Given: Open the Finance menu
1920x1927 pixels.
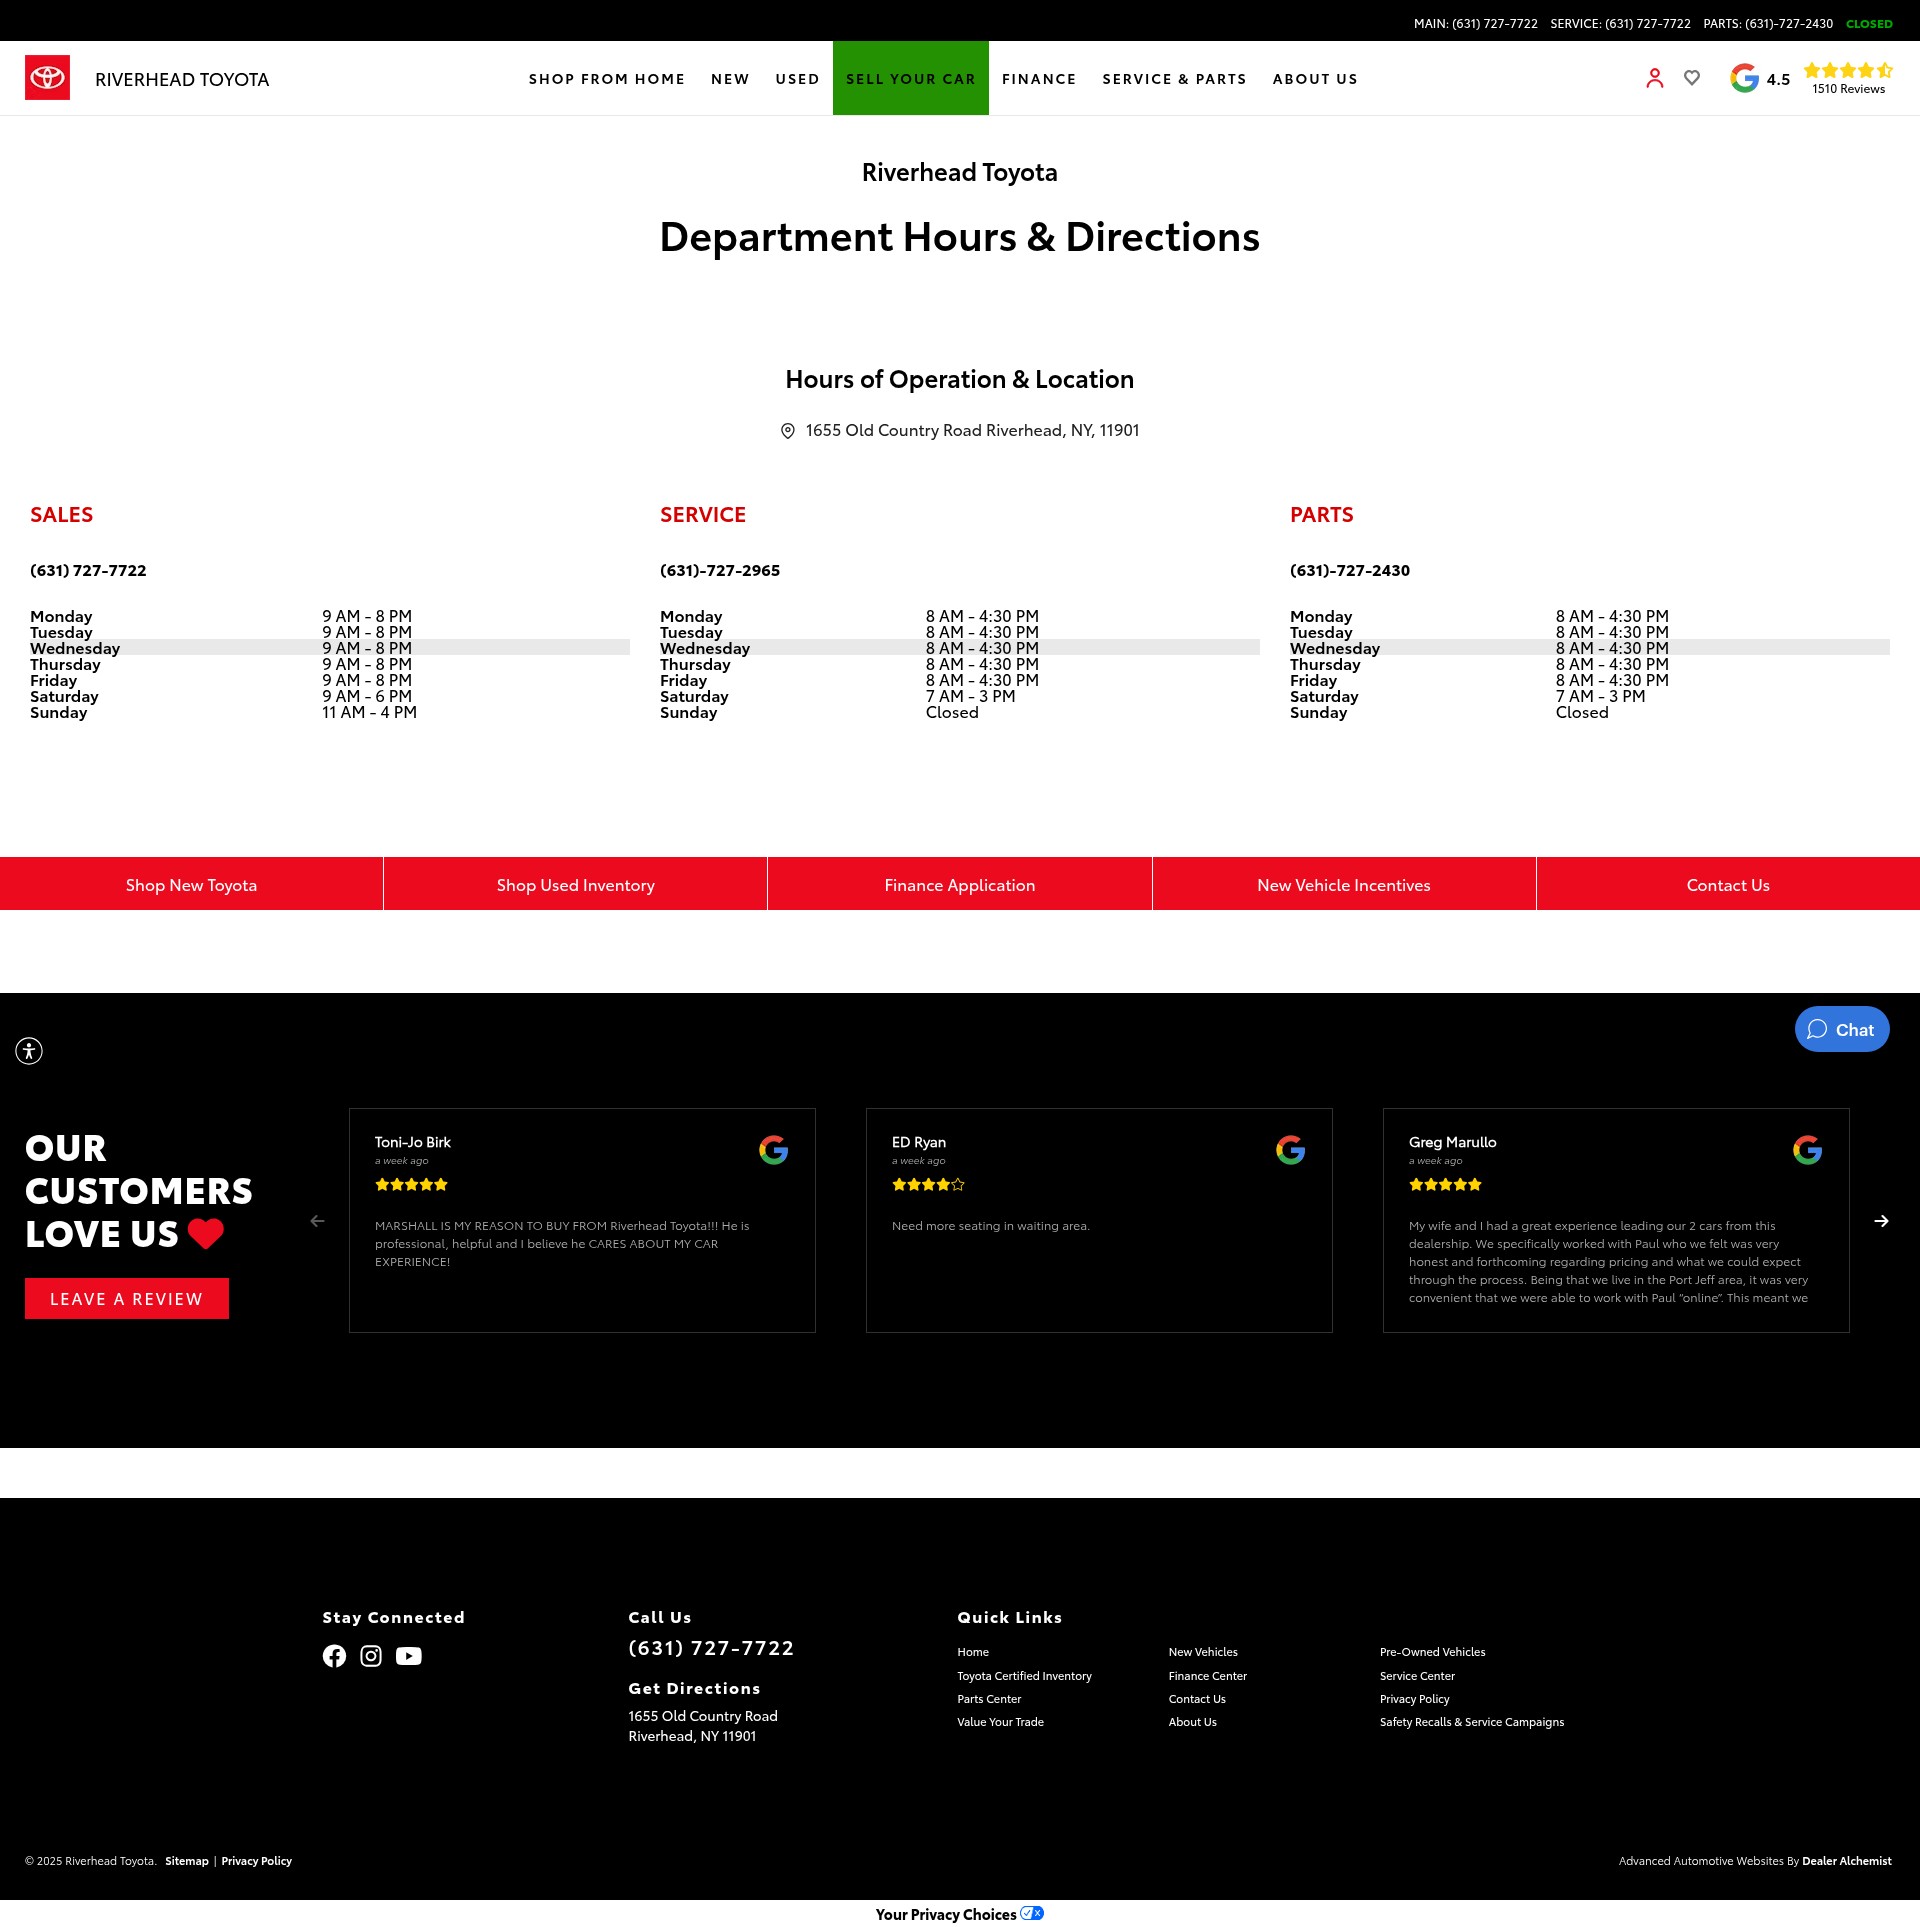Looking at the screenshot, I should tap(1039, 79).
